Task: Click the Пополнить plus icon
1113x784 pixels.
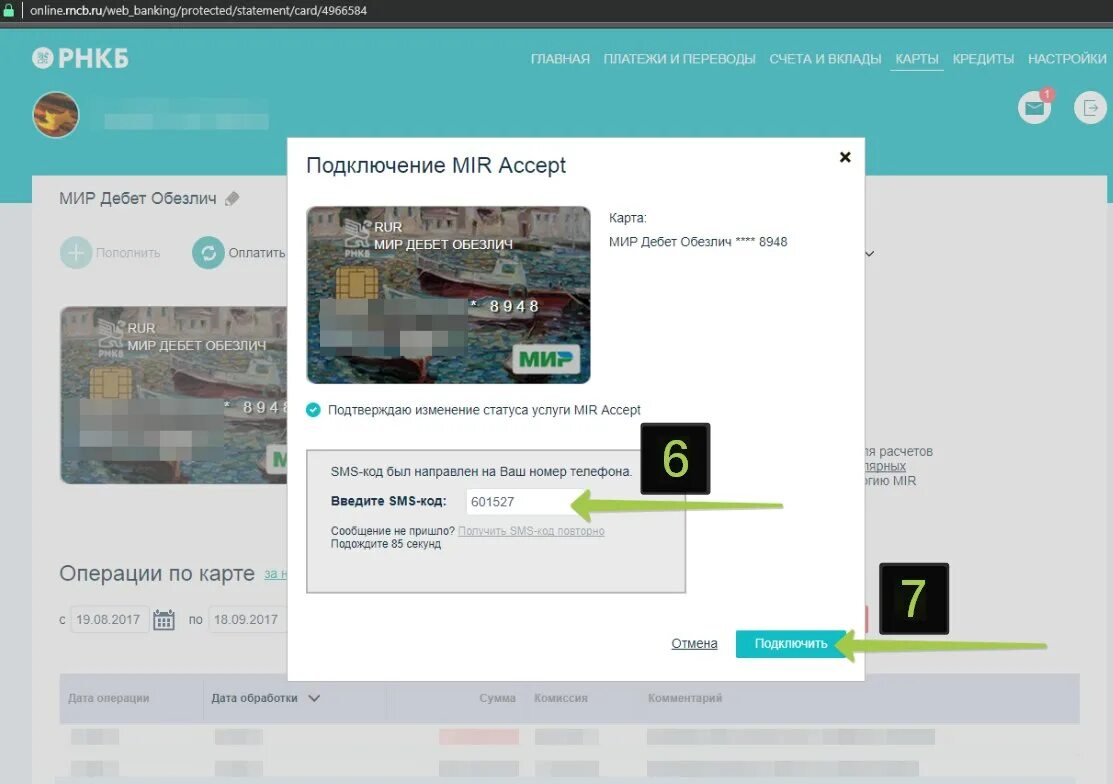Action: [76, 253]
